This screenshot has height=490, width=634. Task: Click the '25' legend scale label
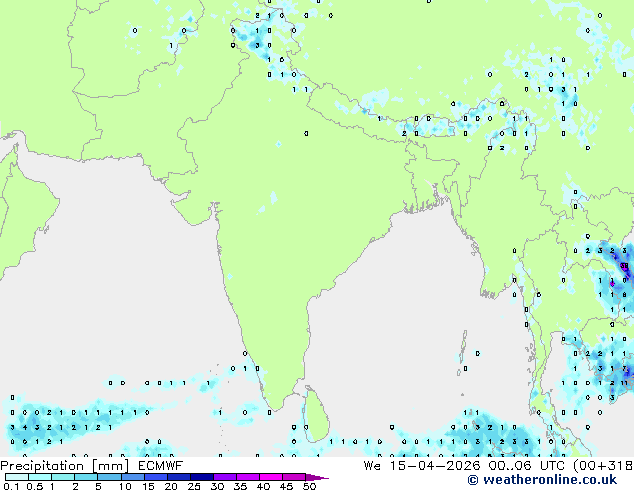194,486
